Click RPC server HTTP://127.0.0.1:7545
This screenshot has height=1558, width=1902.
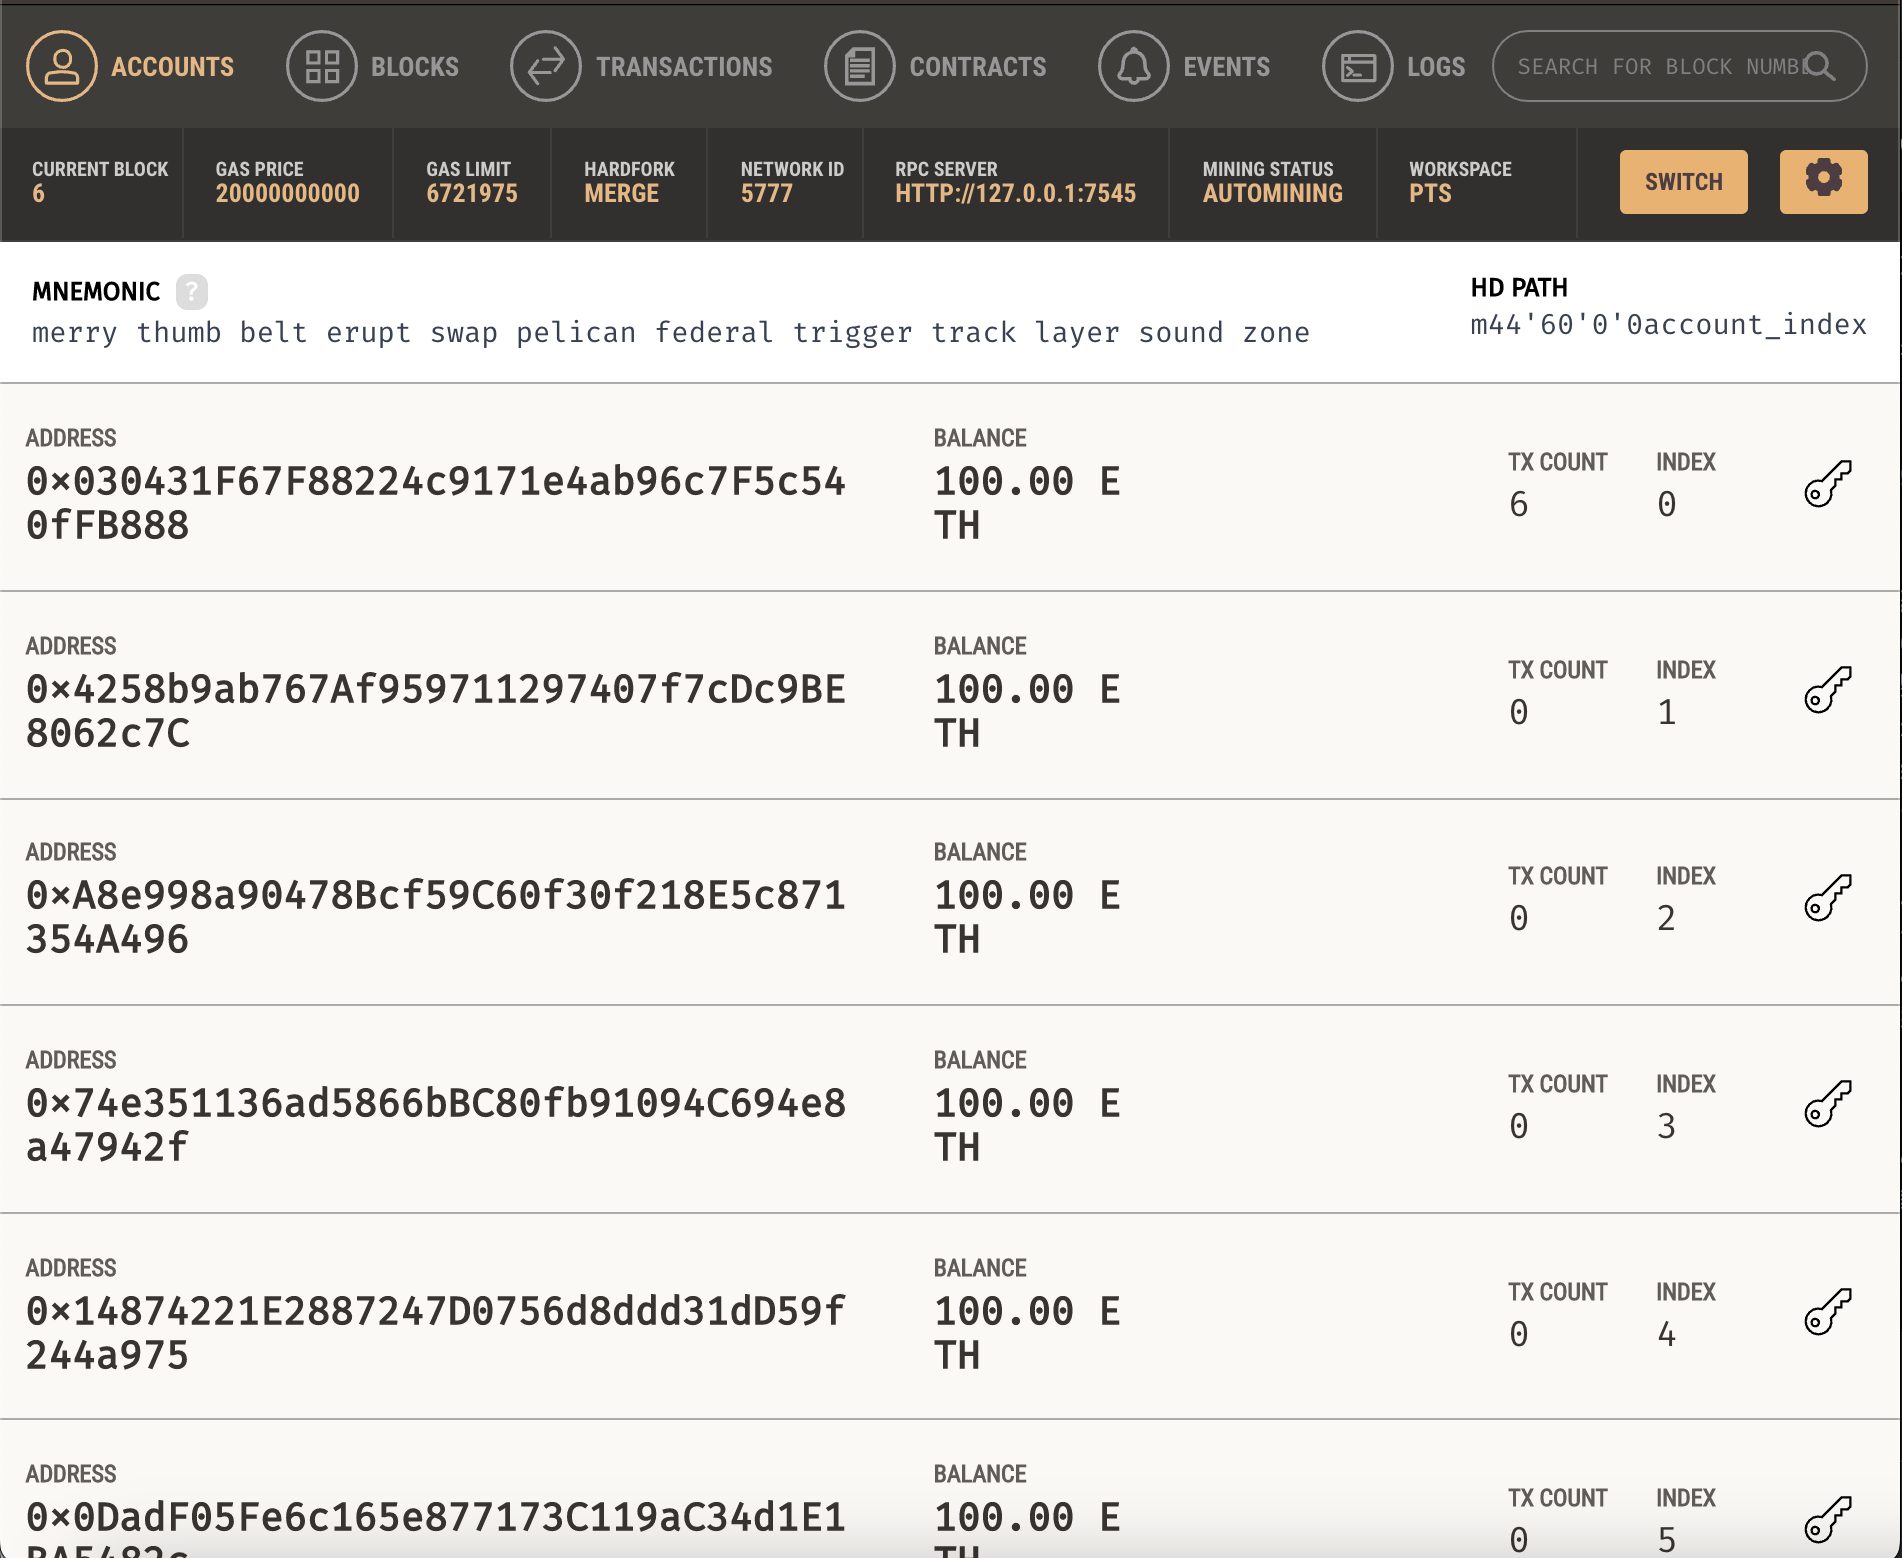[x=1016, y=194]
